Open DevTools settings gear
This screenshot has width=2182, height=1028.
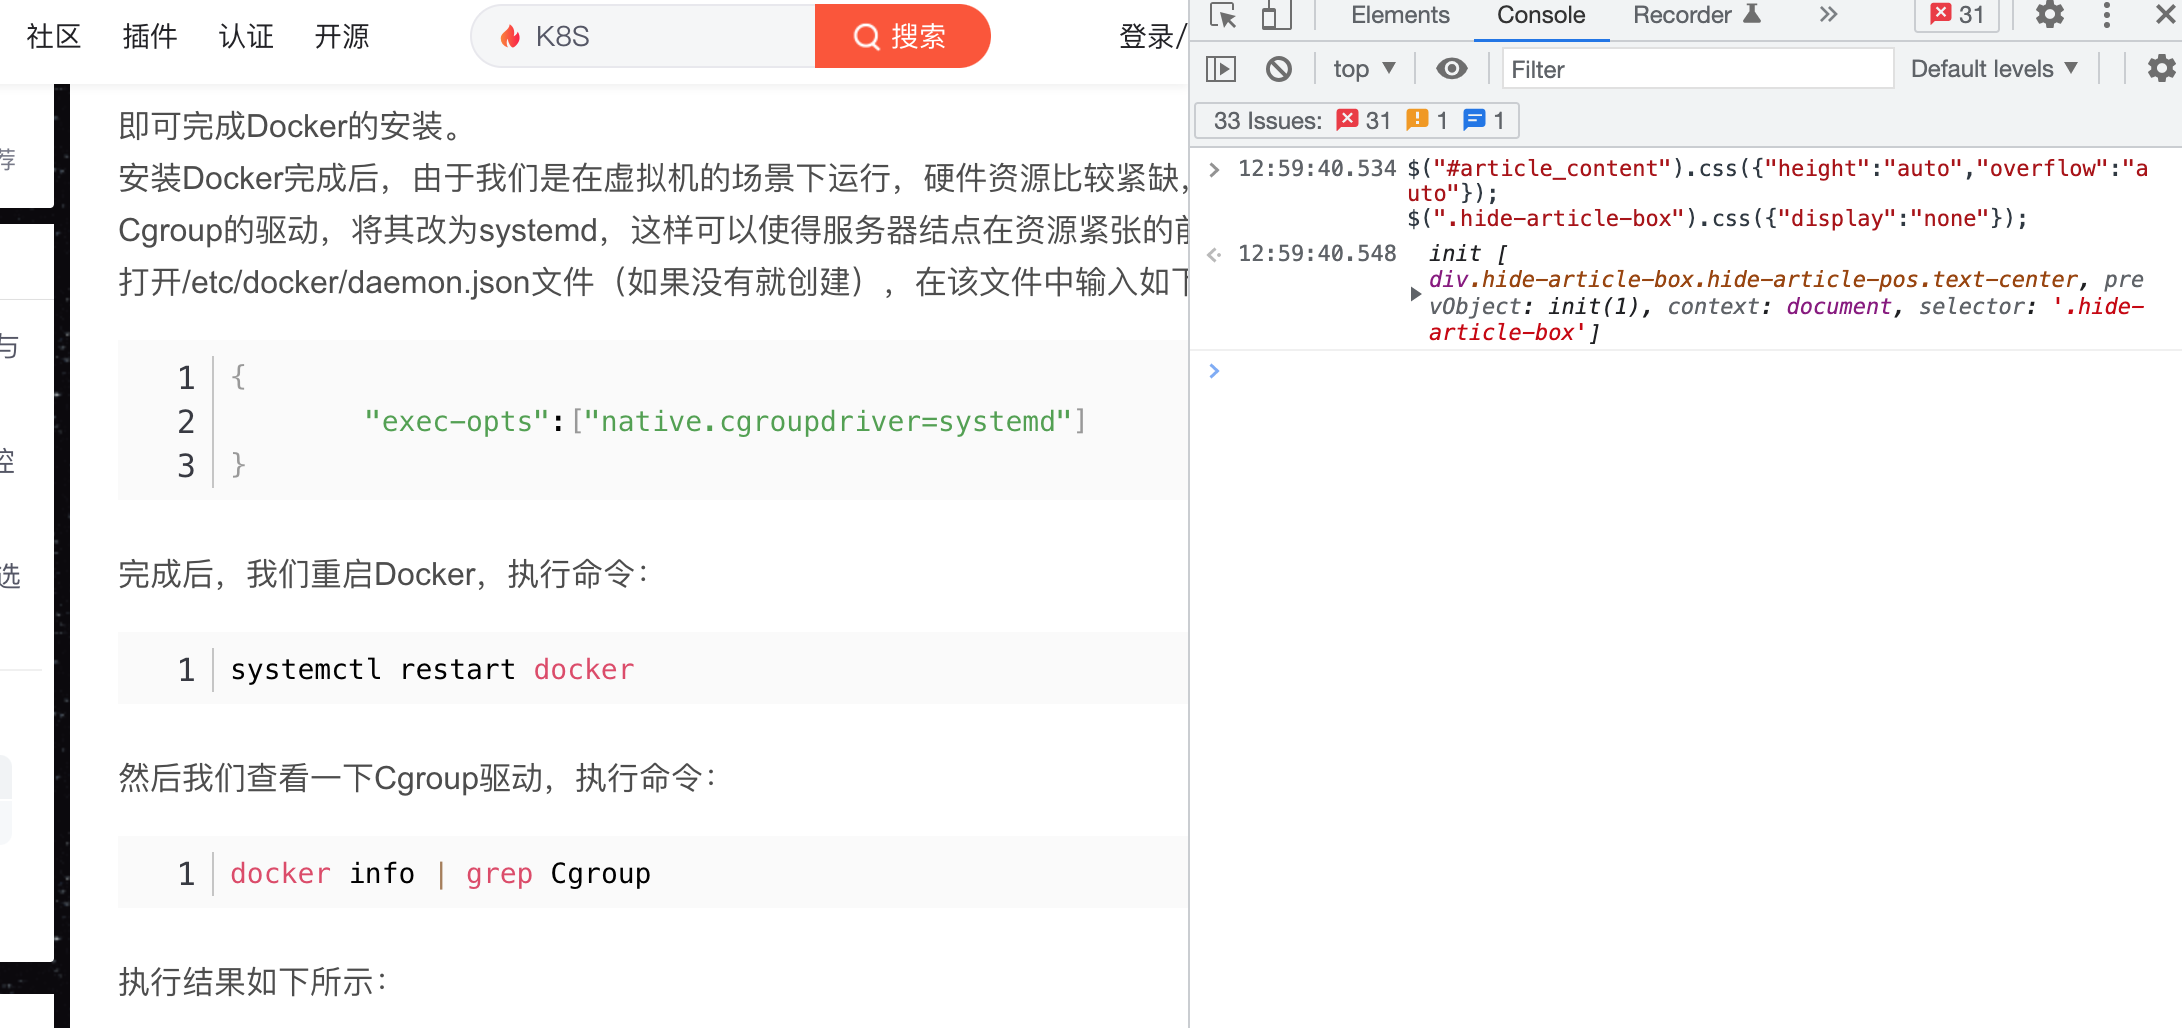point(2049,15)
